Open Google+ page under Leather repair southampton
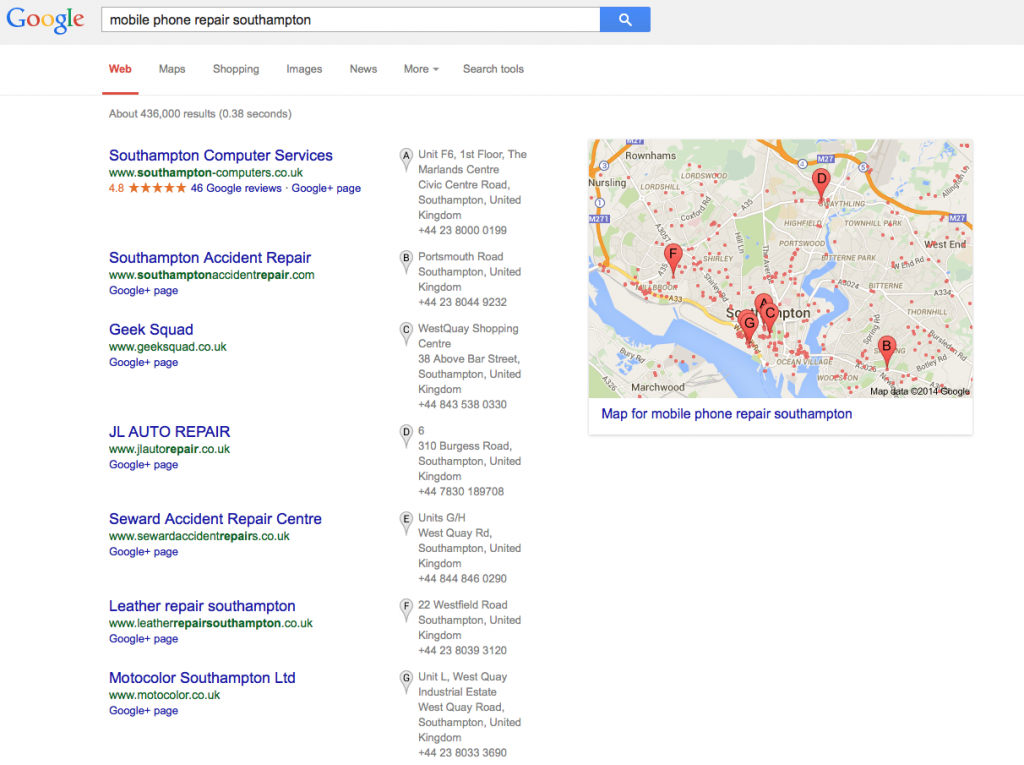1024x765 pixels. [x=144, y=639]
